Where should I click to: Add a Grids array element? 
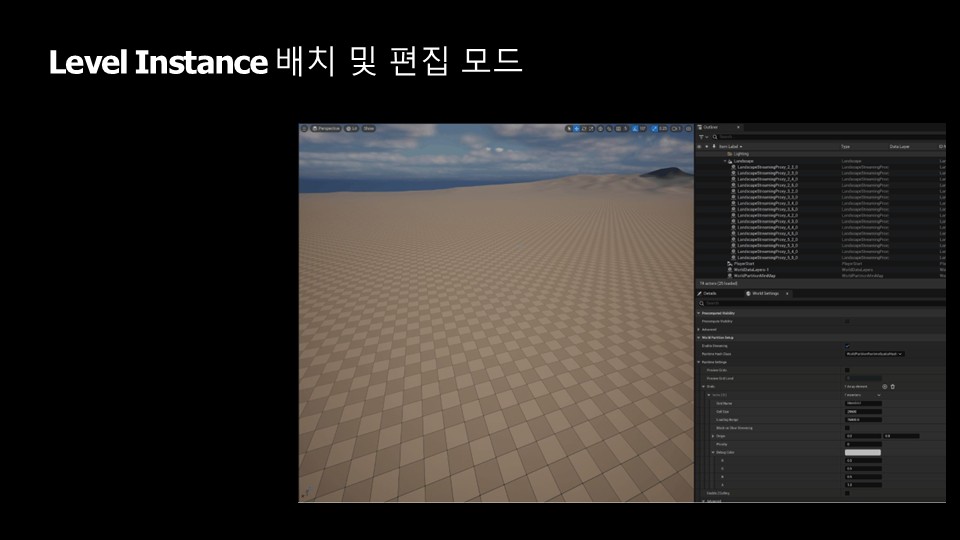click(884, 386)
